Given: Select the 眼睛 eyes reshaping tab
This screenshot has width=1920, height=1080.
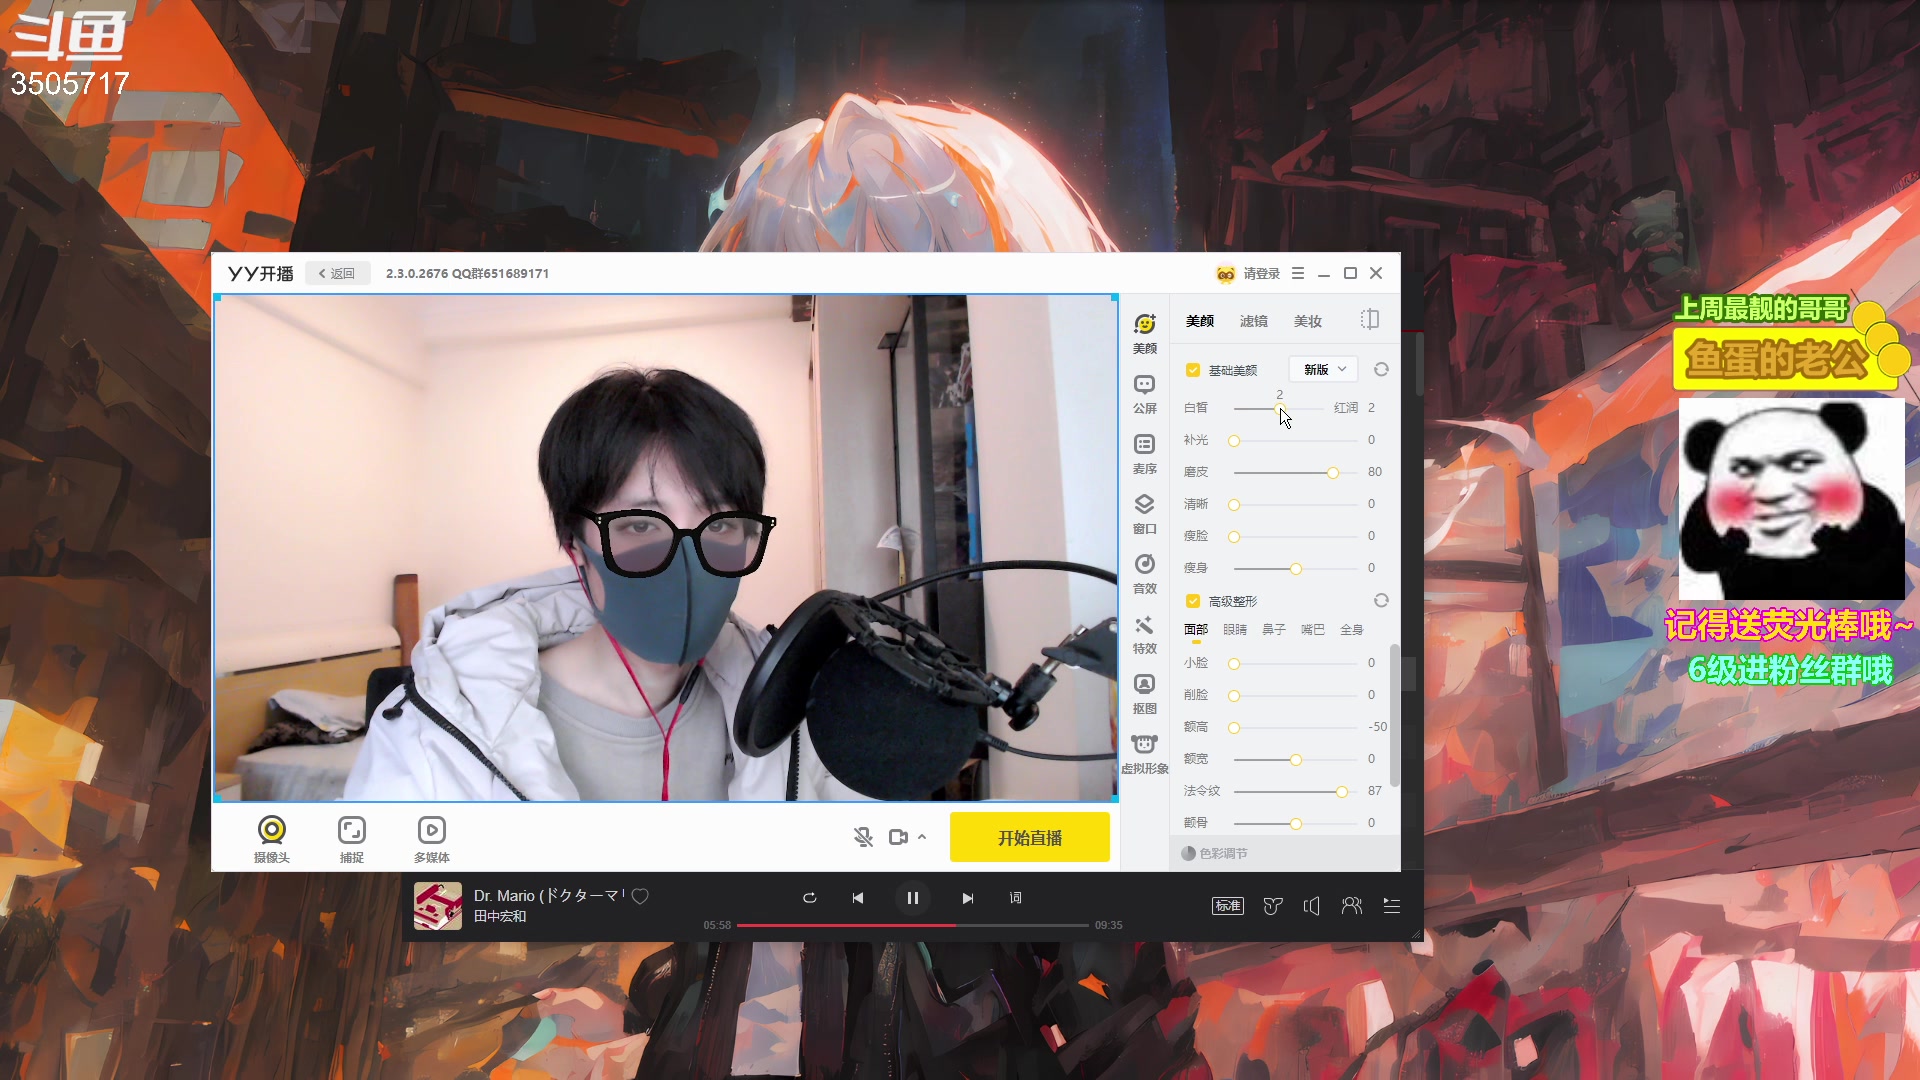Looking at the screenshot, I should pos(1234,630).
